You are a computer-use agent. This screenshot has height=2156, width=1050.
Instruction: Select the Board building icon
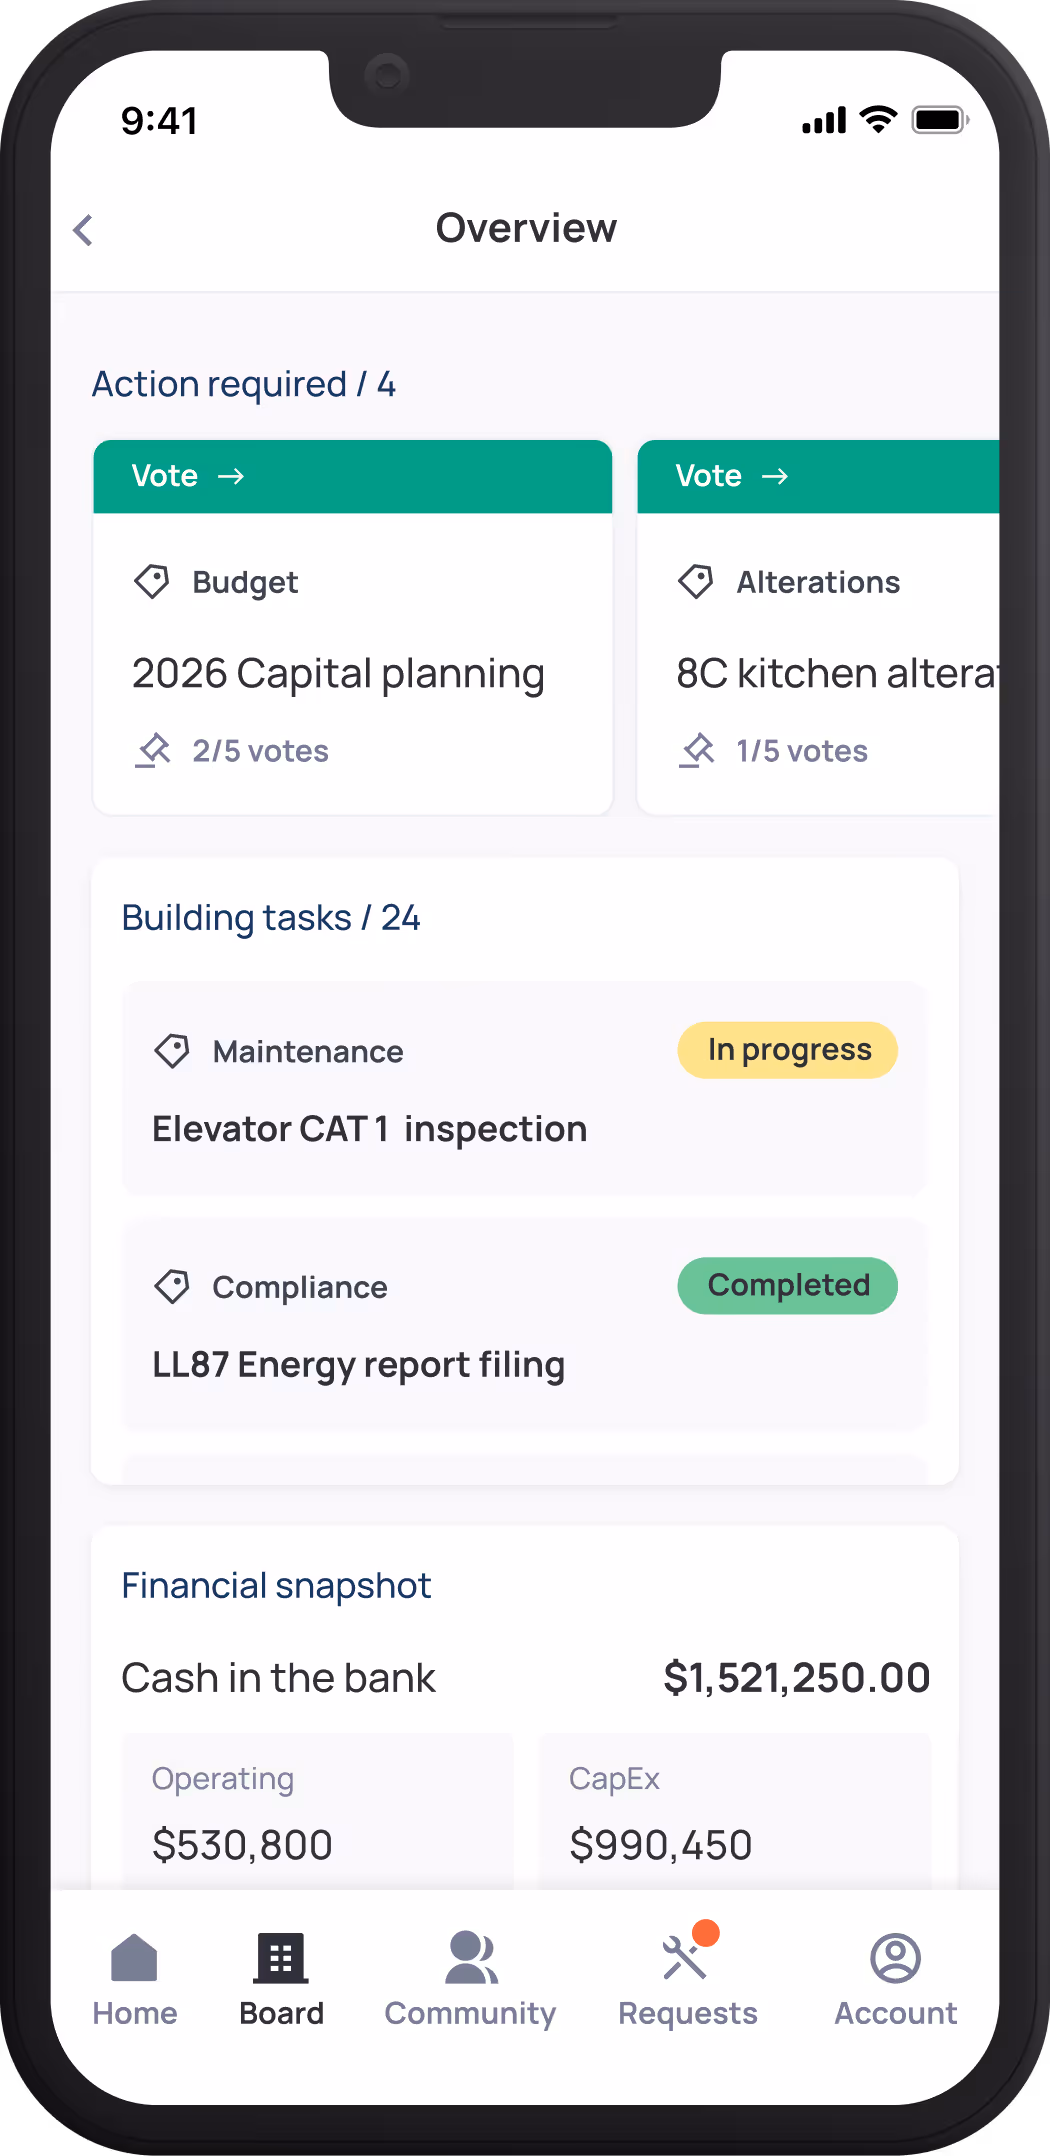click(281, 1957)
